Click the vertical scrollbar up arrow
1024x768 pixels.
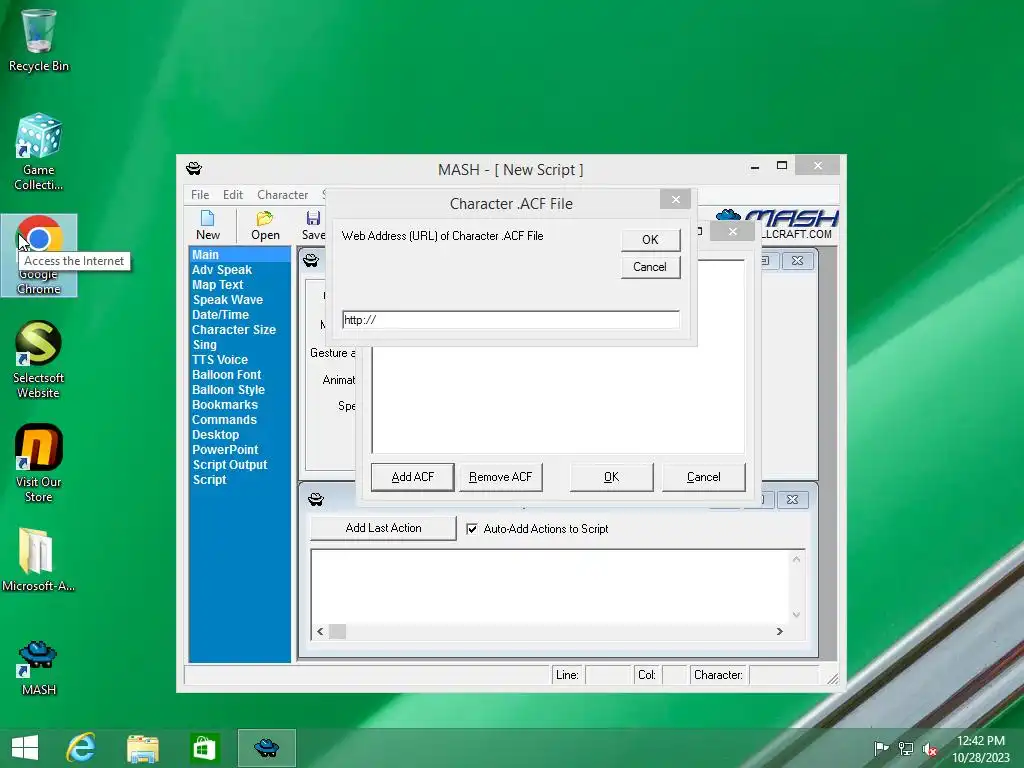pos(796,559)
